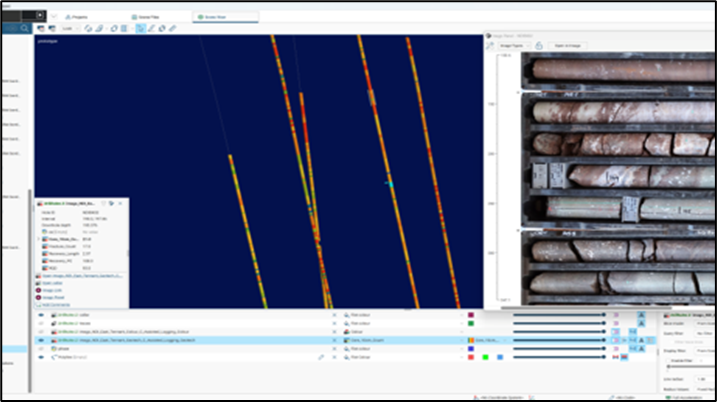Click the drillhole popup vertical scrollbar
Screen dimensions: 717x402
point(128,252)
